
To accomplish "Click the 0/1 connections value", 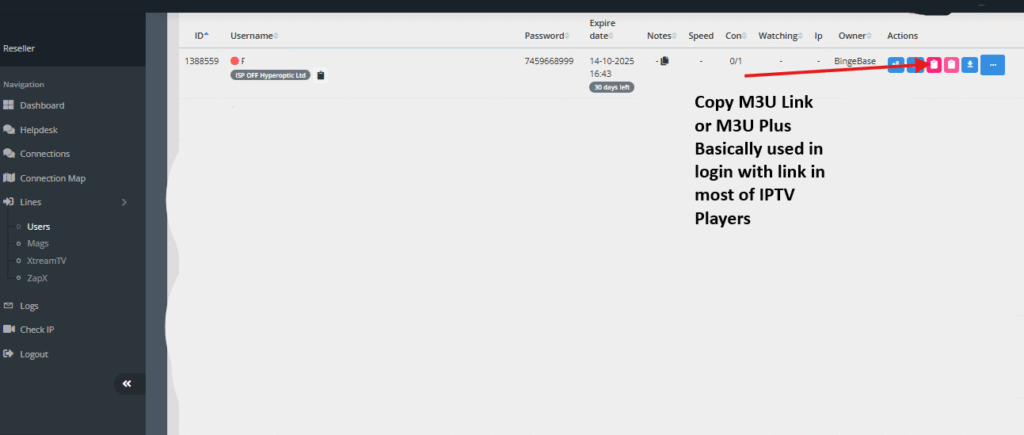I will 736,61.
